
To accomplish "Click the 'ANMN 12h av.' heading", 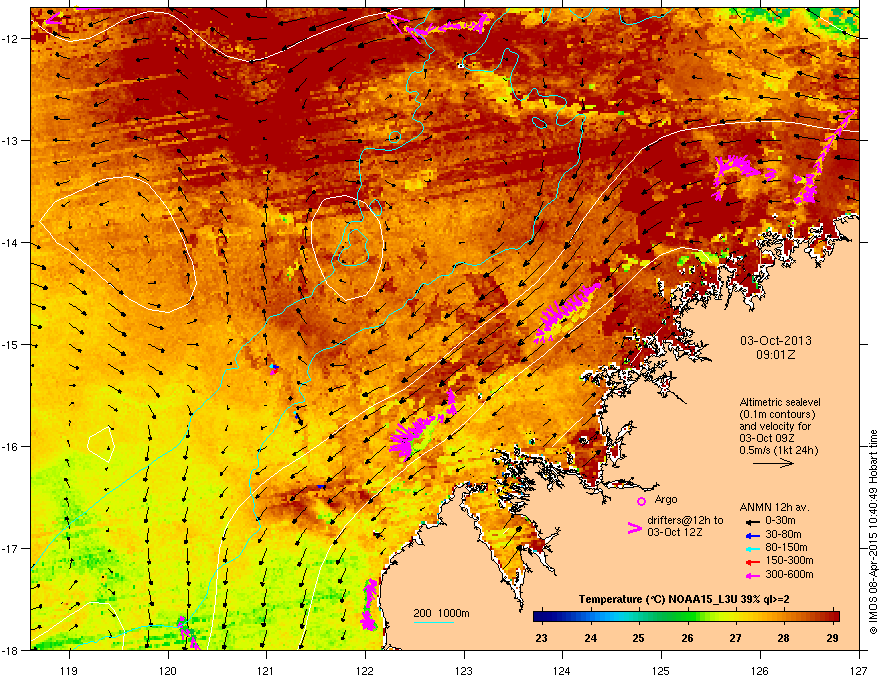I will click(774, 507).
